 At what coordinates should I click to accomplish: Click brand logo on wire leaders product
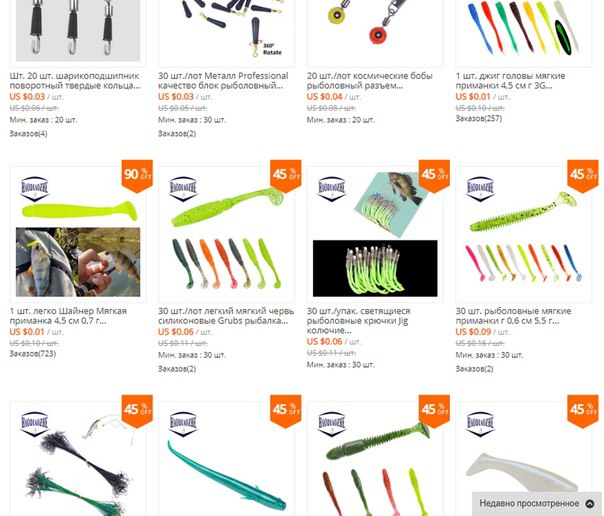tap(35, 424)
